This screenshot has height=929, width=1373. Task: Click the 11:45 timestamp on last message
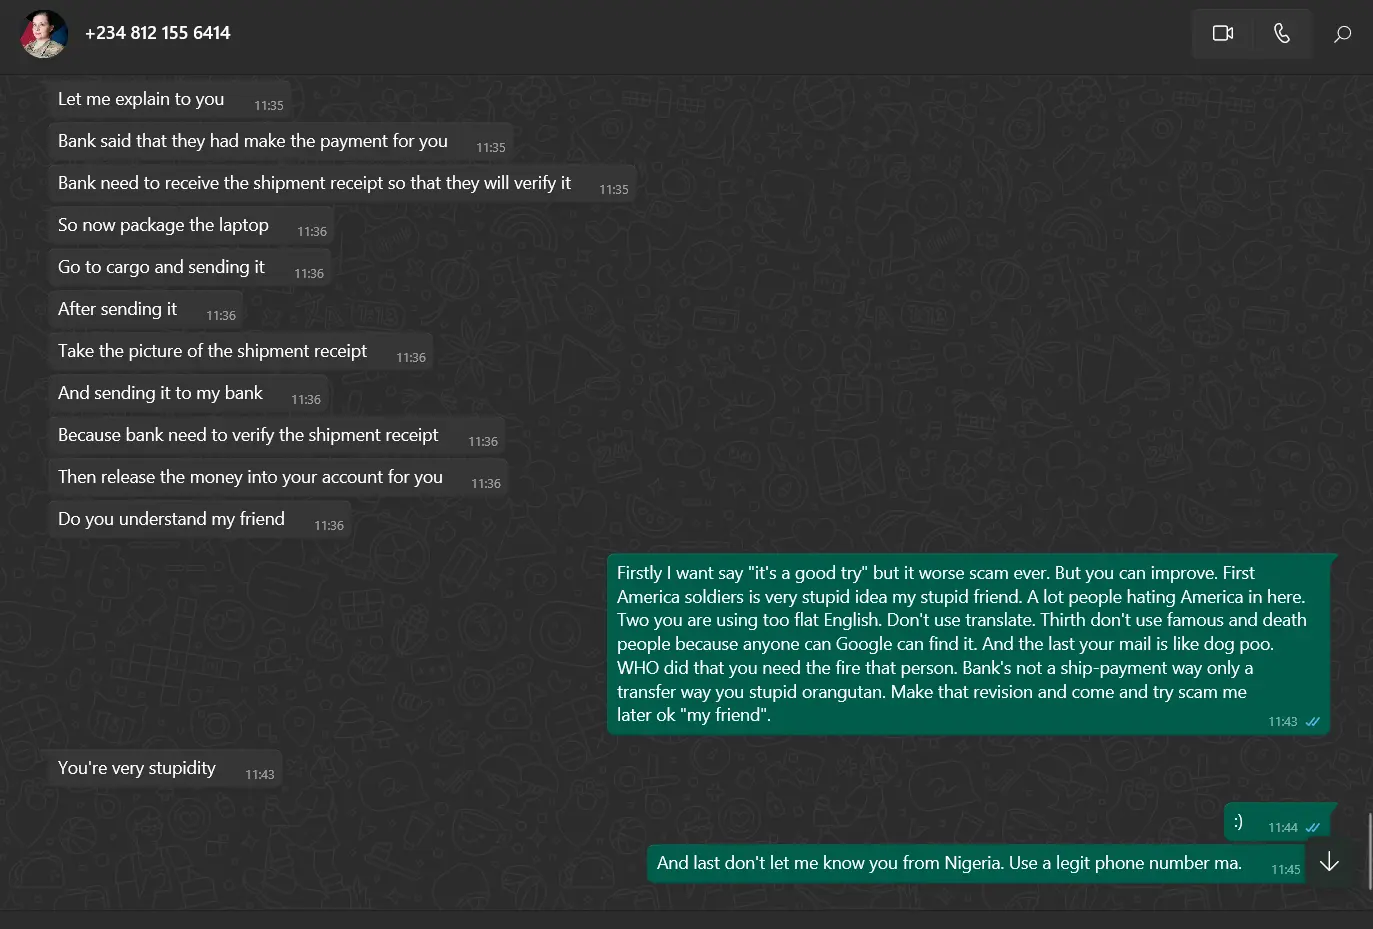[1285, 870]
